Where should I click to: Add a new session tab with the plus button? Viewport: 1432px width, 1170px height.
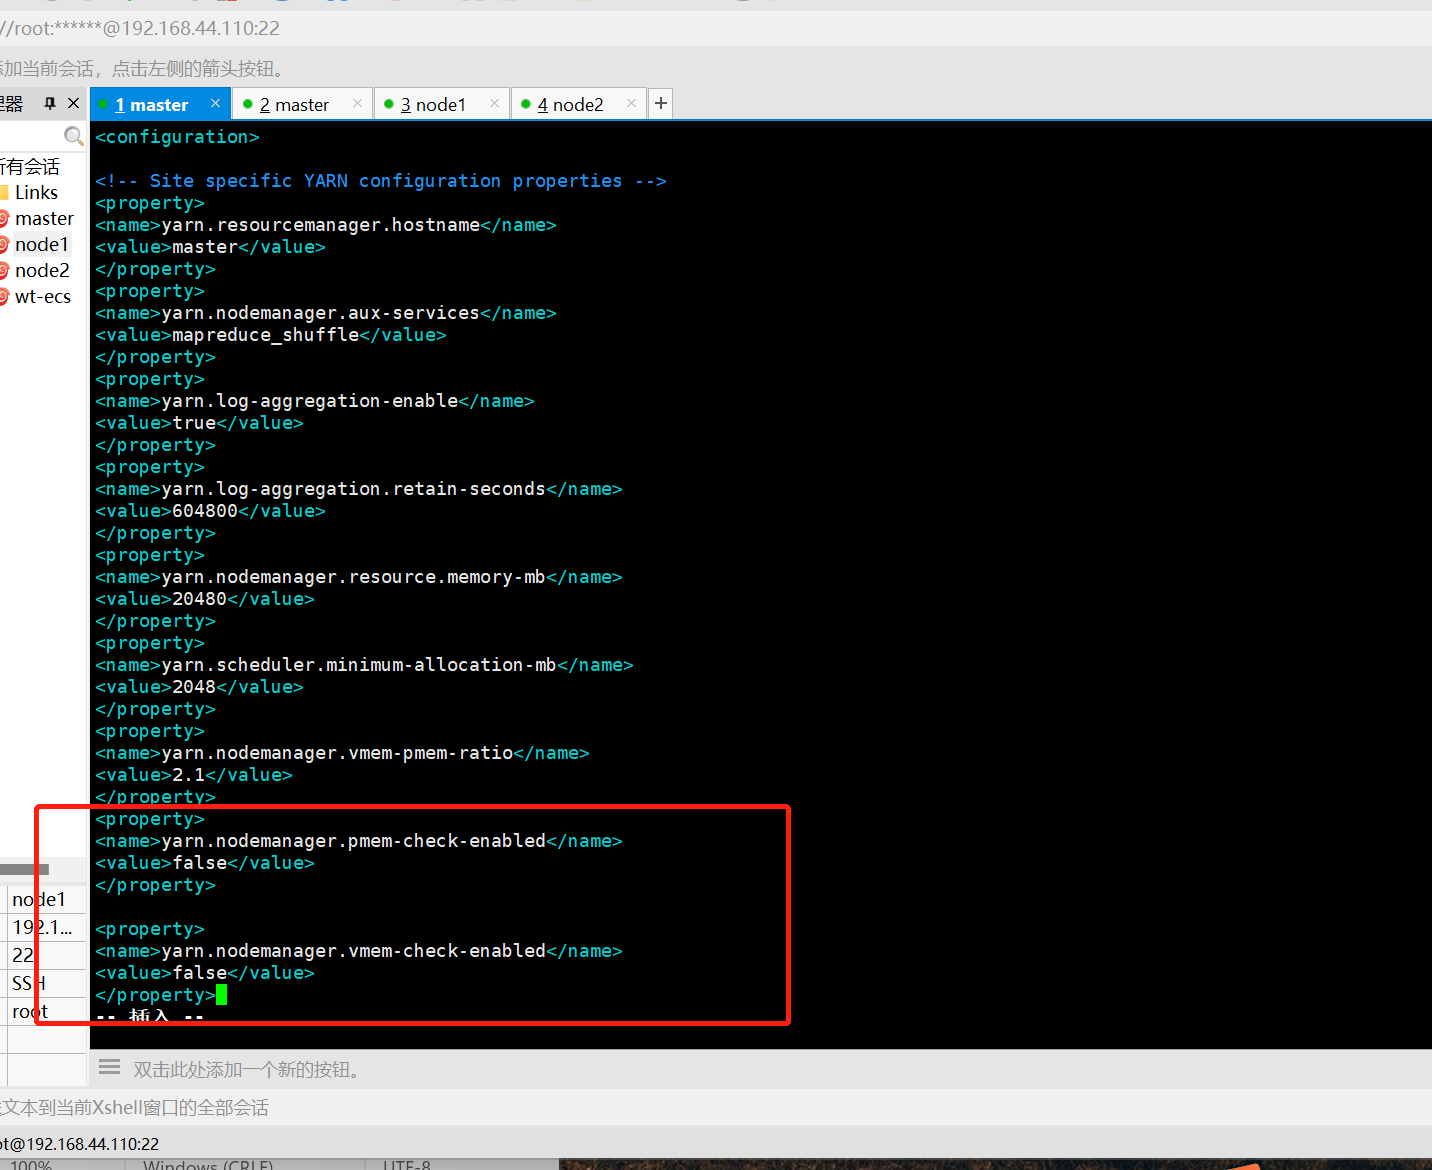[x=661, y=103]
